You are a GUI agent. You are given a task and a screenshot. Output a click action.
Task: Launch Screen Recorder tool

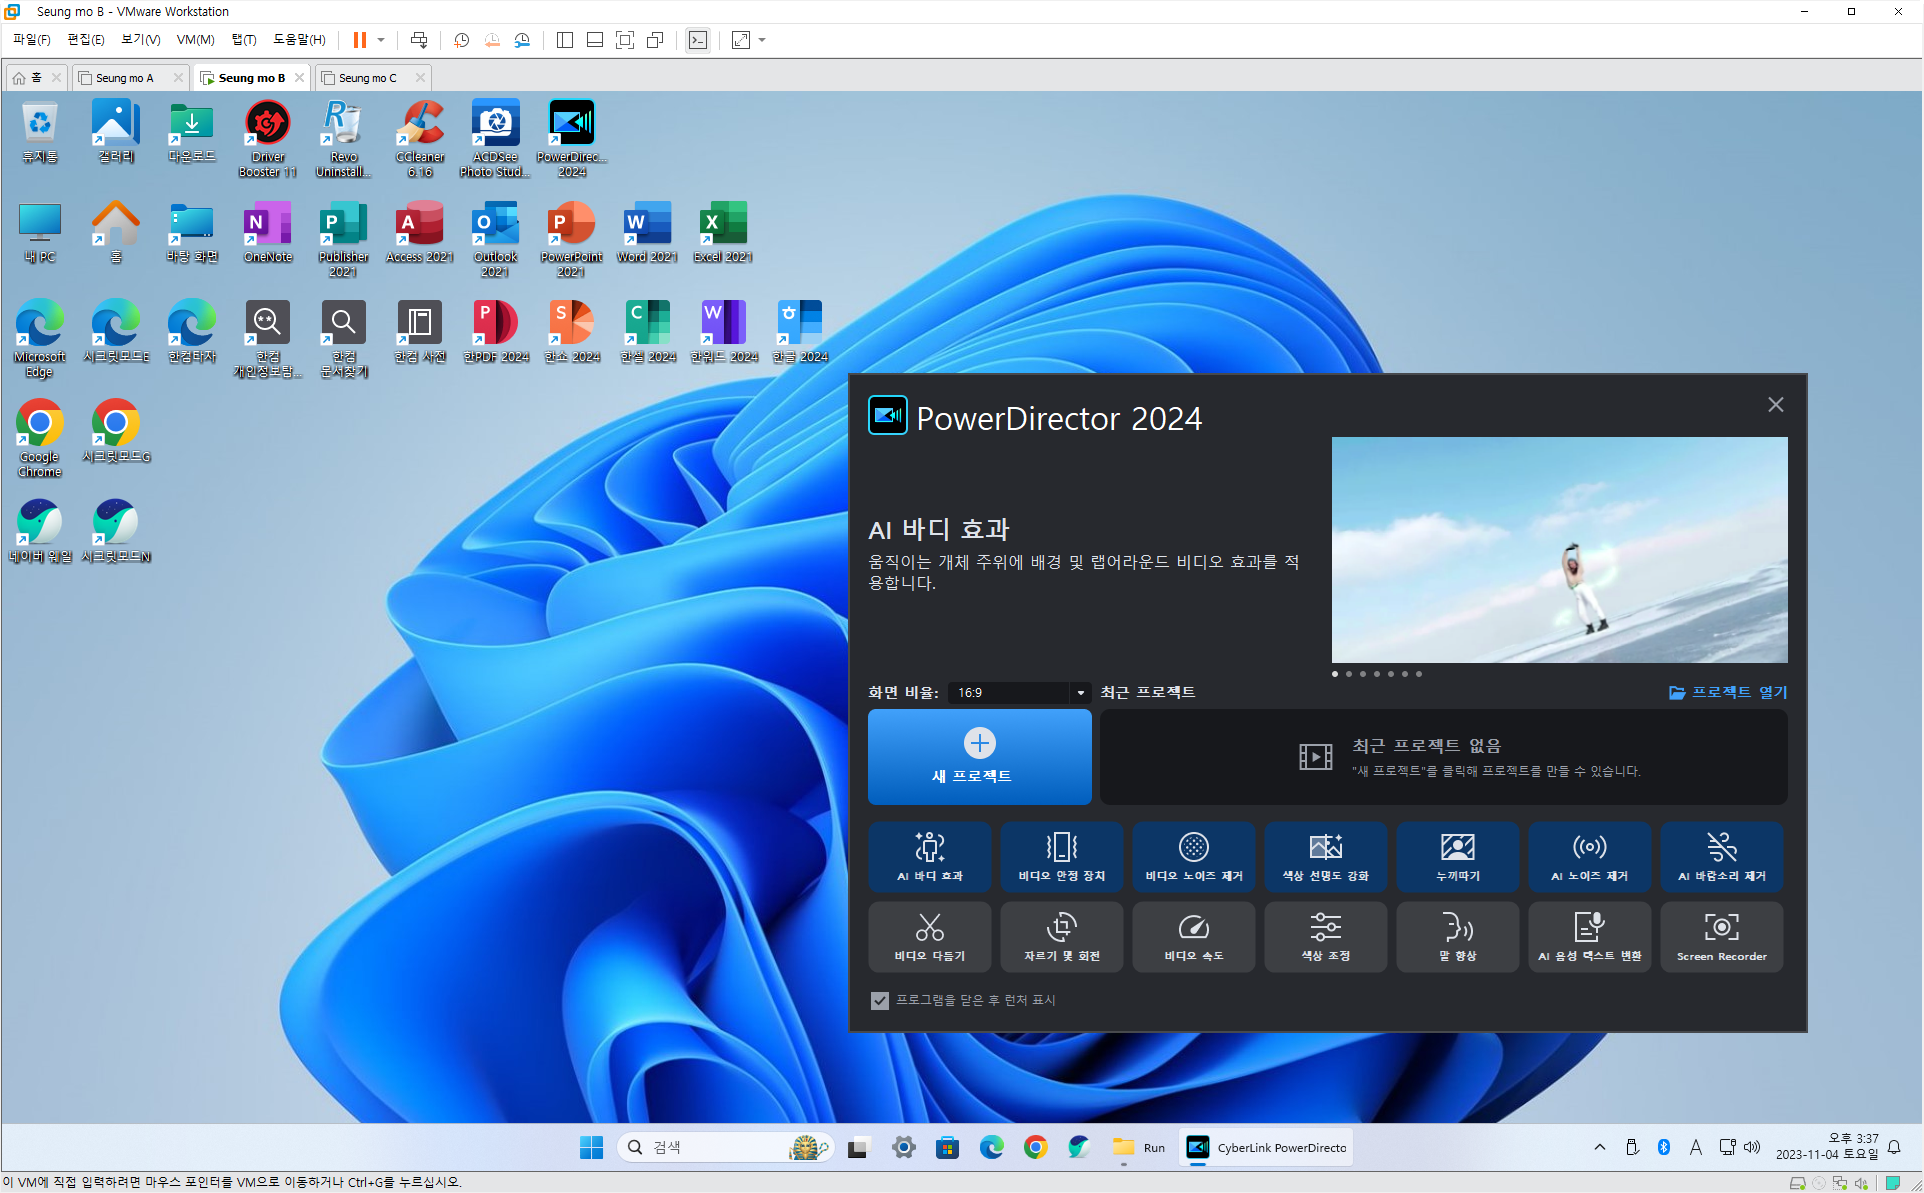(x=1721, y=937)
